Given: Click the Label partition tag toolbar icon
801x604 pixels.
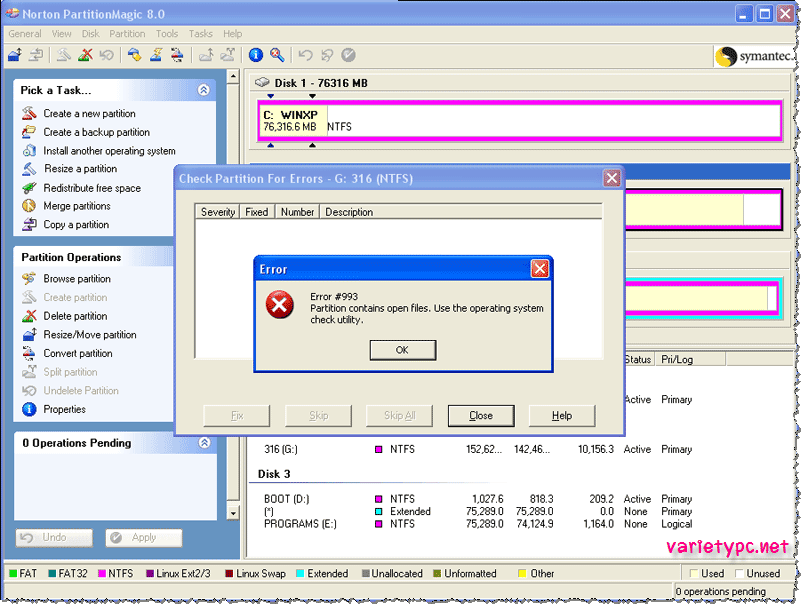Looking at the screenshot, I should 135,55.
